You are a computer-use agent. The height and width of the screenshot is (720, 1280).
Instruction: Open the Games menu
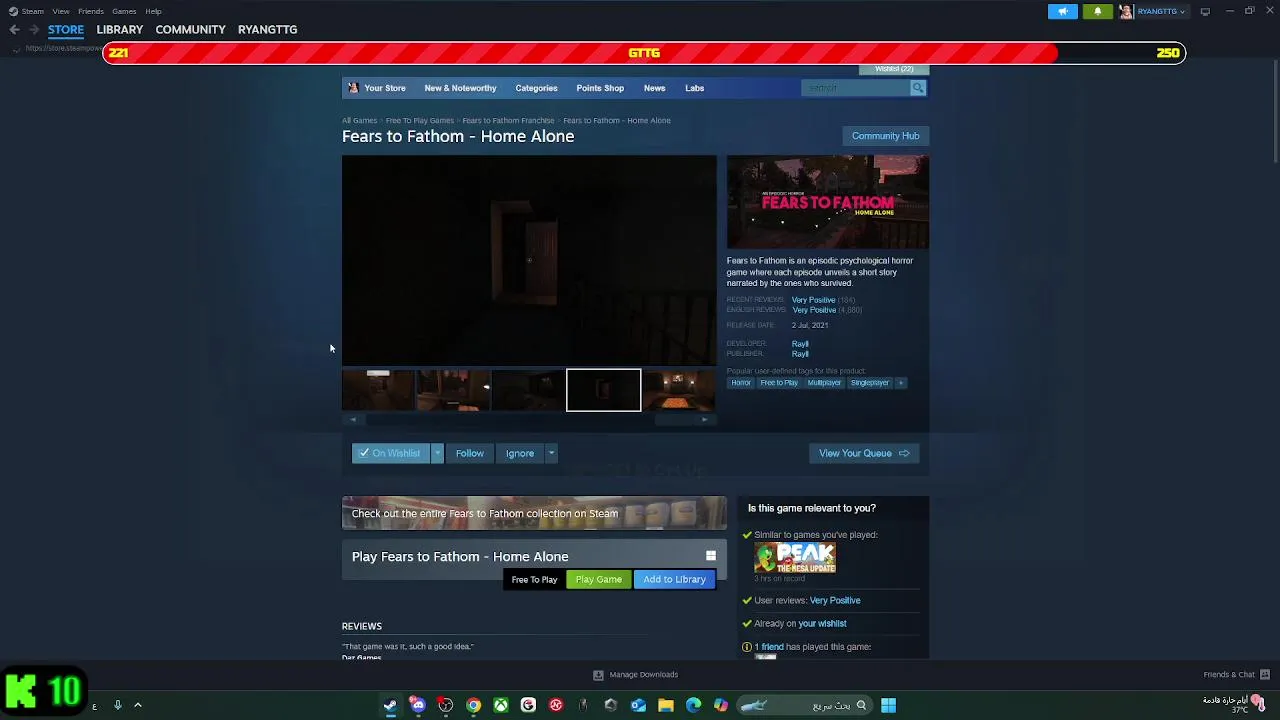pos(124,11)
